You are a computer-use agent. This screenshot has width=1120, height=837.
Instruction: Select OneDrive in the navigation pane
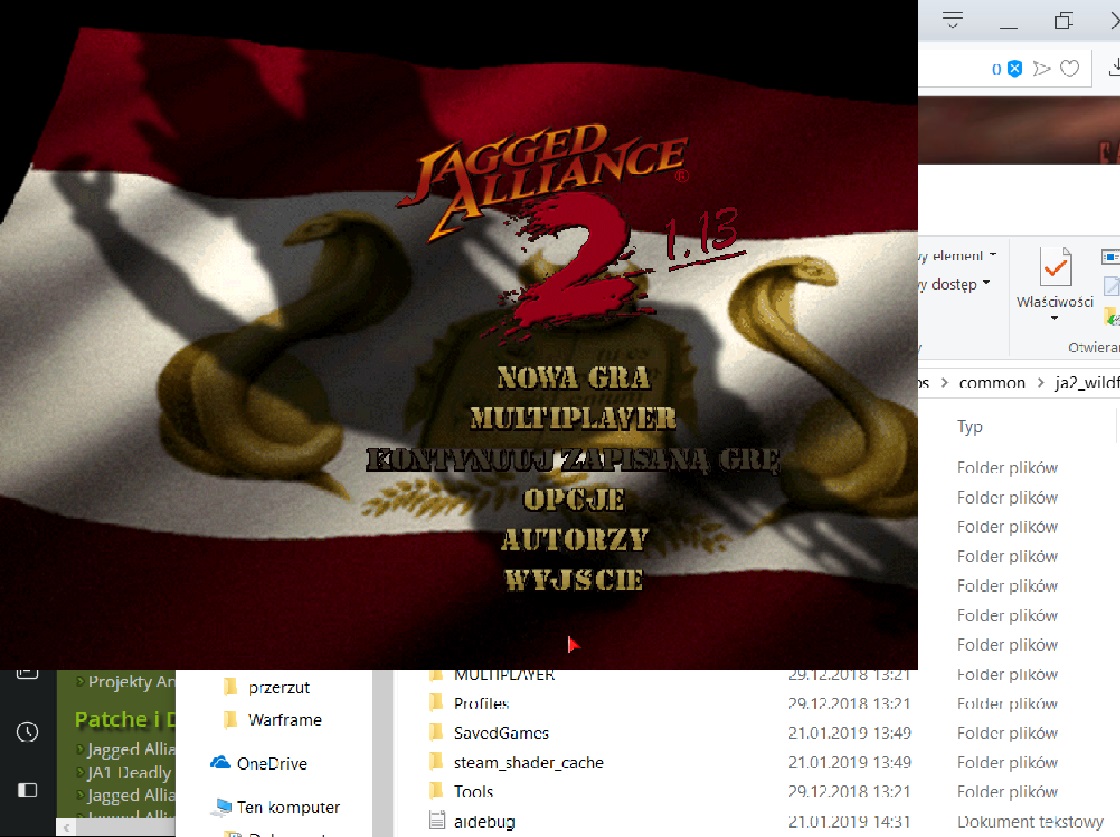tap(270, 764)
